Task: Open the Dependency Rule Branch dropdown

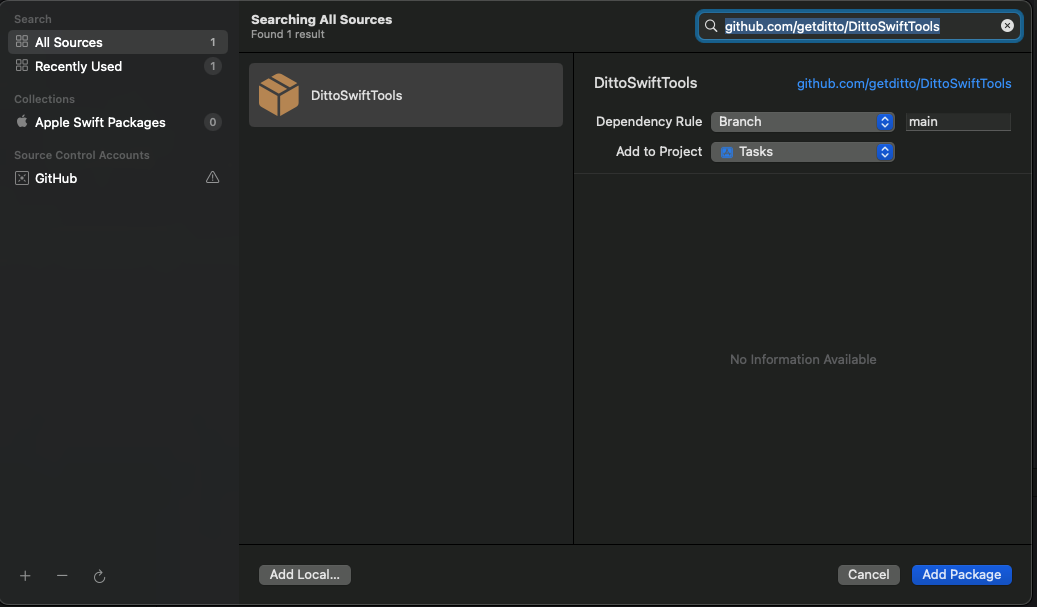Action: tap(802, 122)
